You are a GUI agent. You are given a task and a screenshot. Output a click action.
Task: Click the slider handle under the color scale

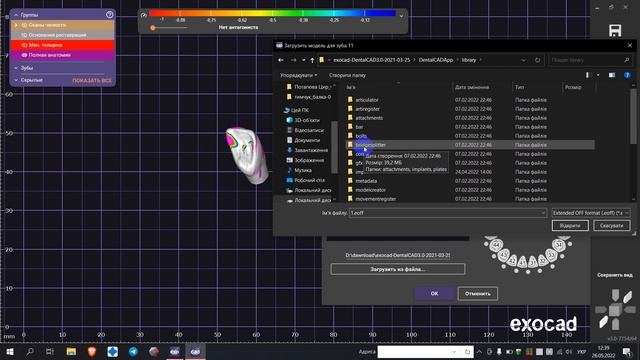[x=153, y=28]
